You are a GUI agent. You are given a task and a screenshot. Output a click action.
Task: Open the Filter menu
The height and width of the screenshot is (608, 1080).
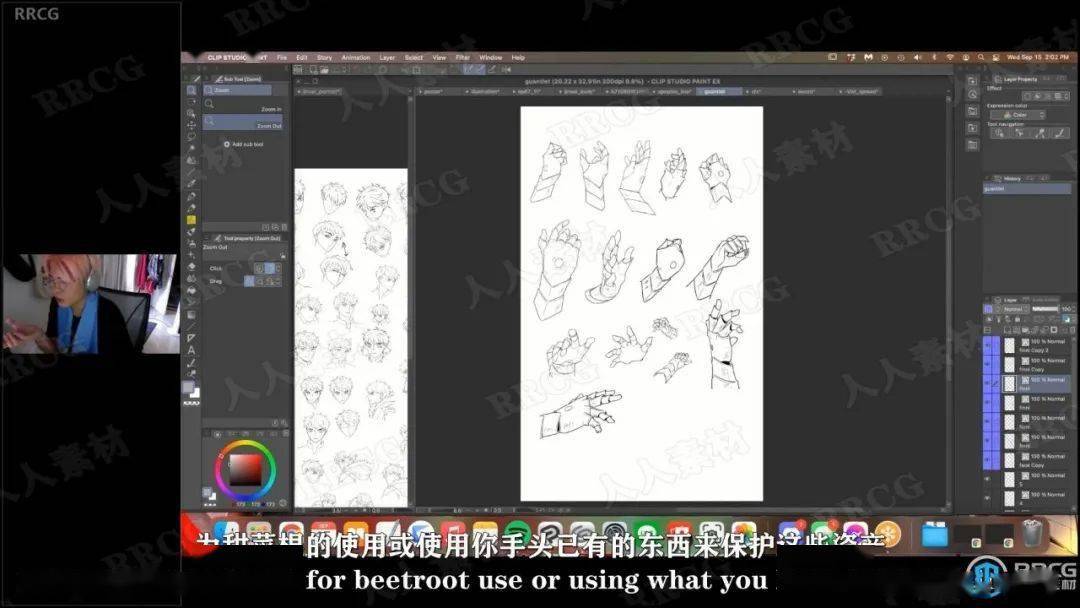(463, 58)
